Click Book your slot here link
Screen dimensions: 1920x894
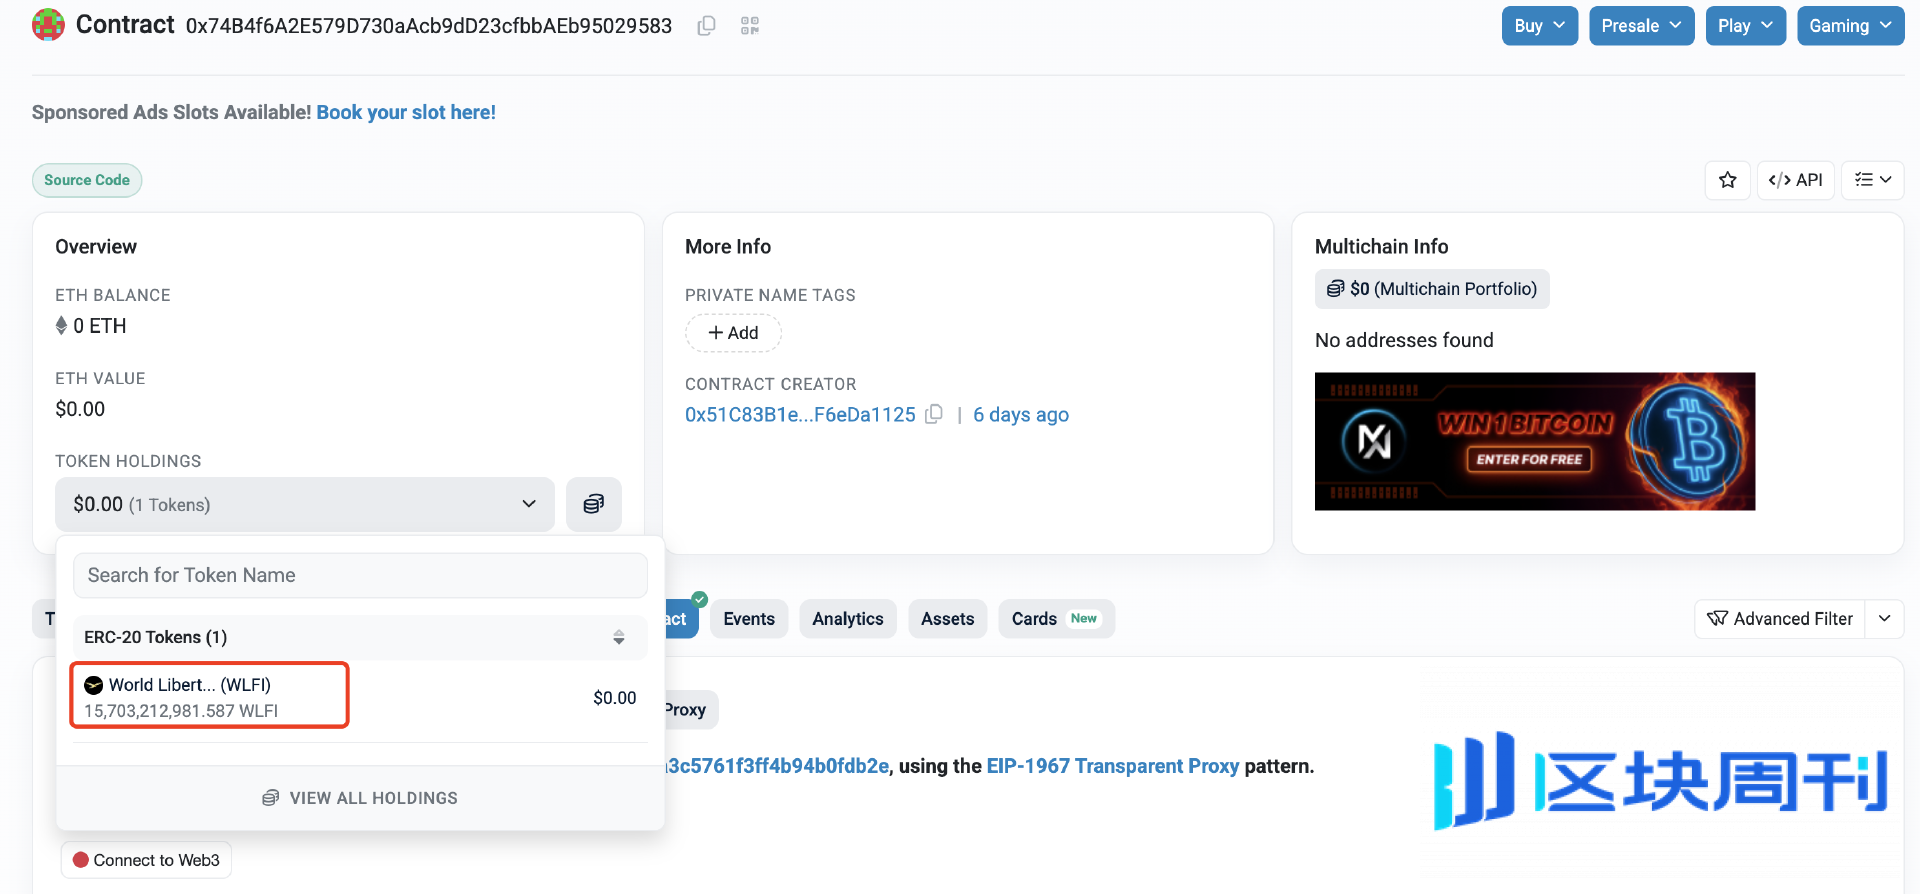click(x=406, y=112)
